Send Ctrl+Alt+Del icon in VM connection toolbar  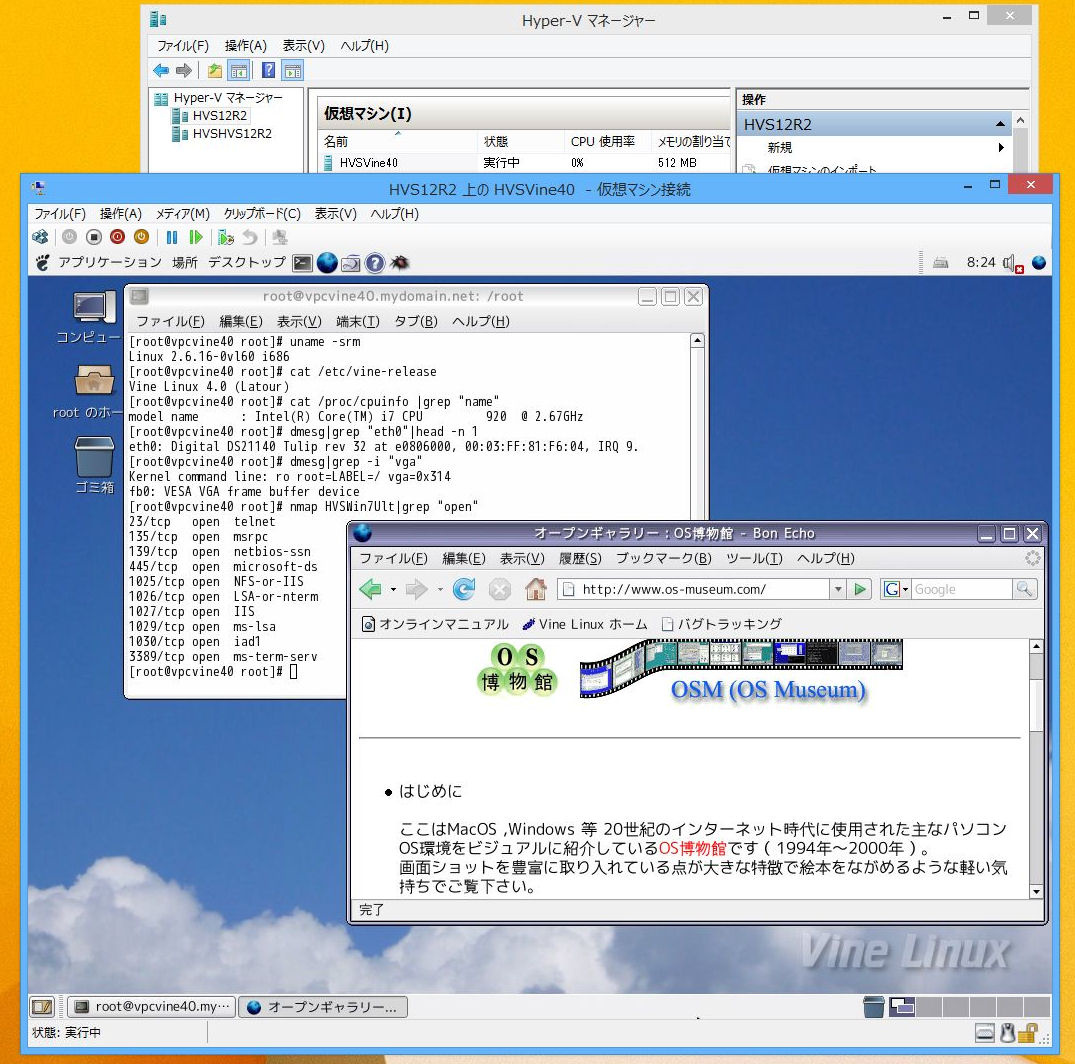[40, 237]
